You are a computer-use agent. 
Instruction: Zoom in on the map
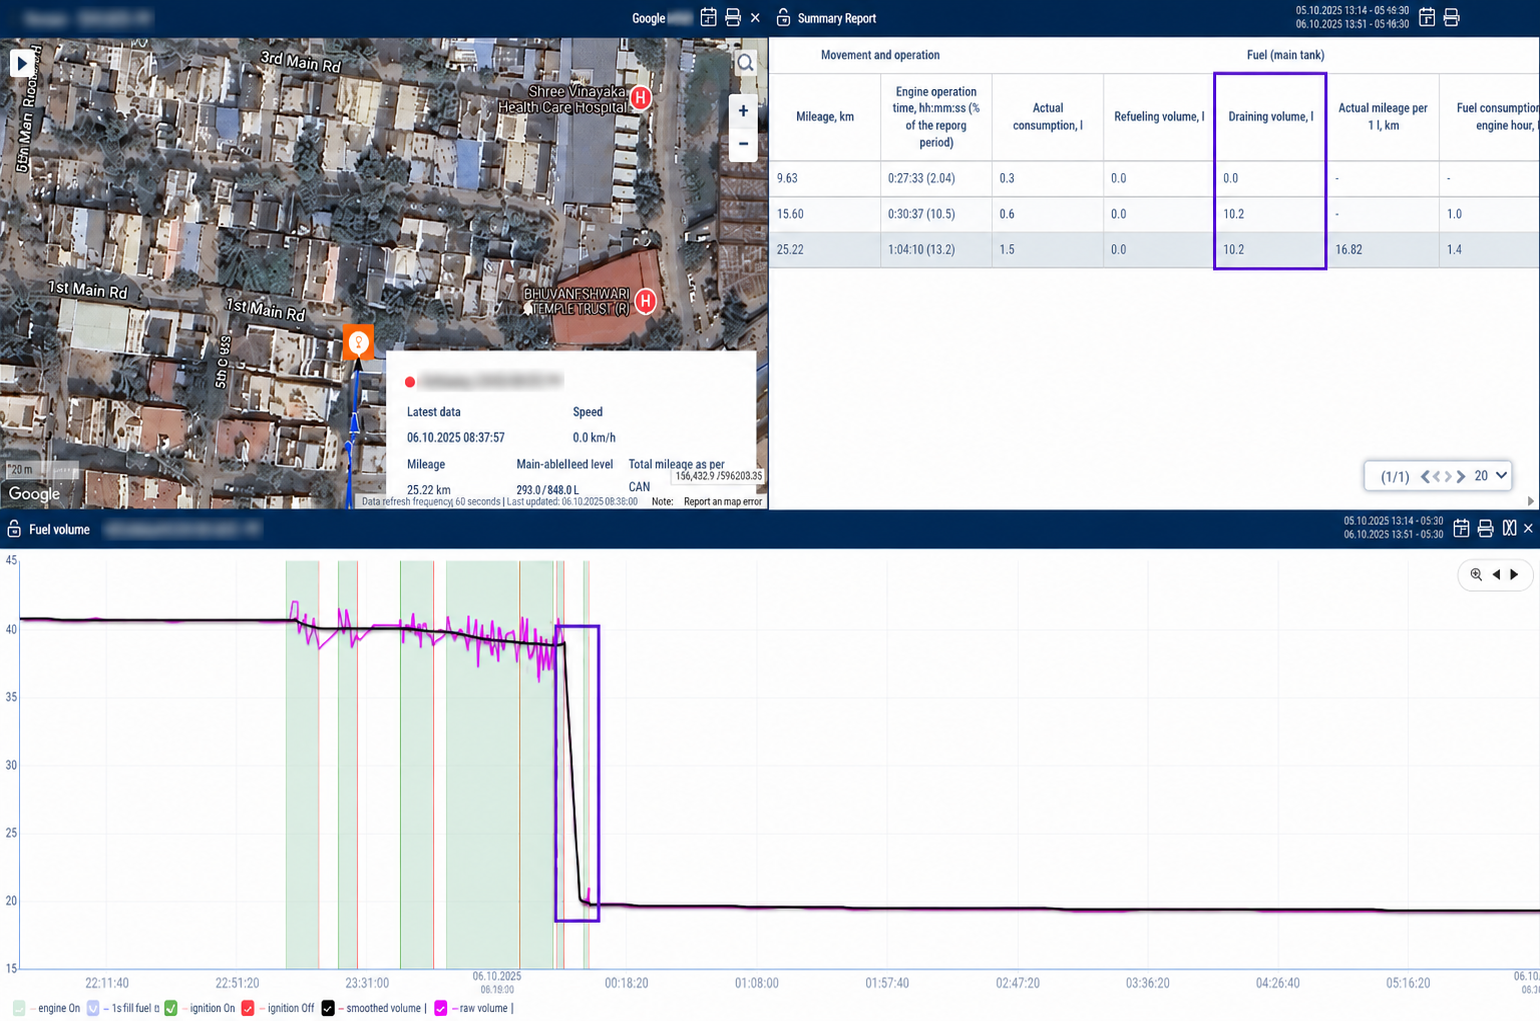tap(743, 111)
